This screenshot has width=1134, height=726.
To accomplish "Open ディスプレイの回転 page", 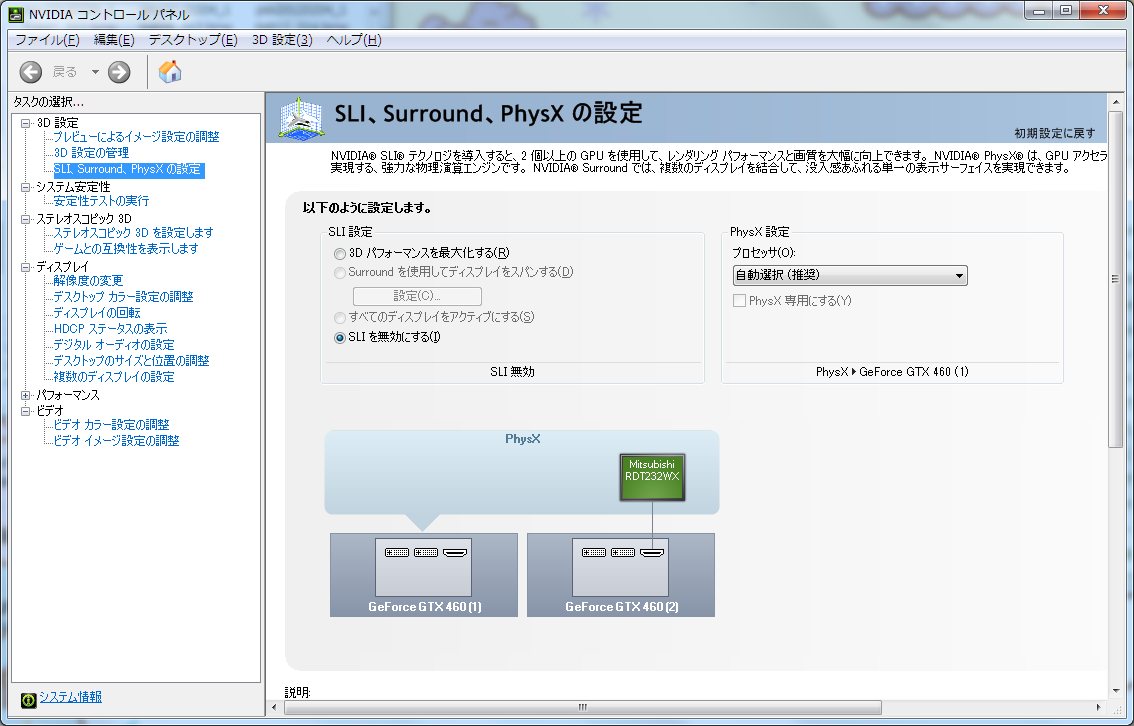I will (97, 312).
